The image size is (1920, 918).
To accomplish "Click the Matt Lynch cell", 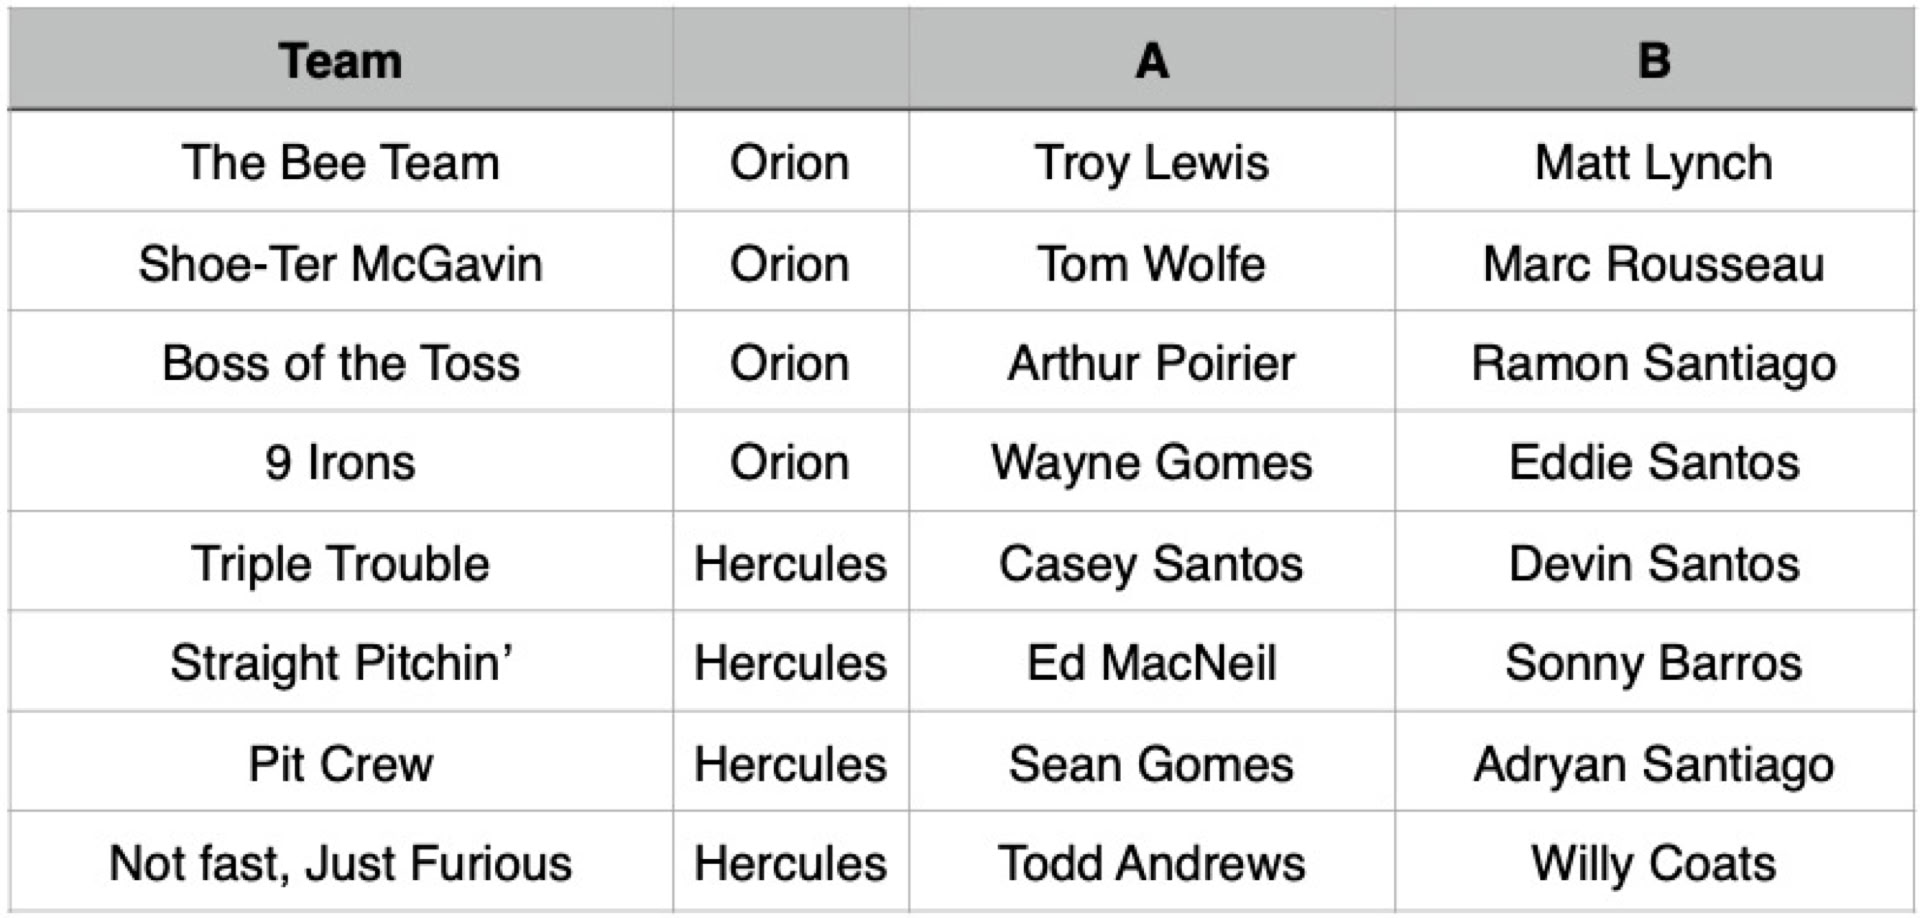I will tap(1654, 162).
